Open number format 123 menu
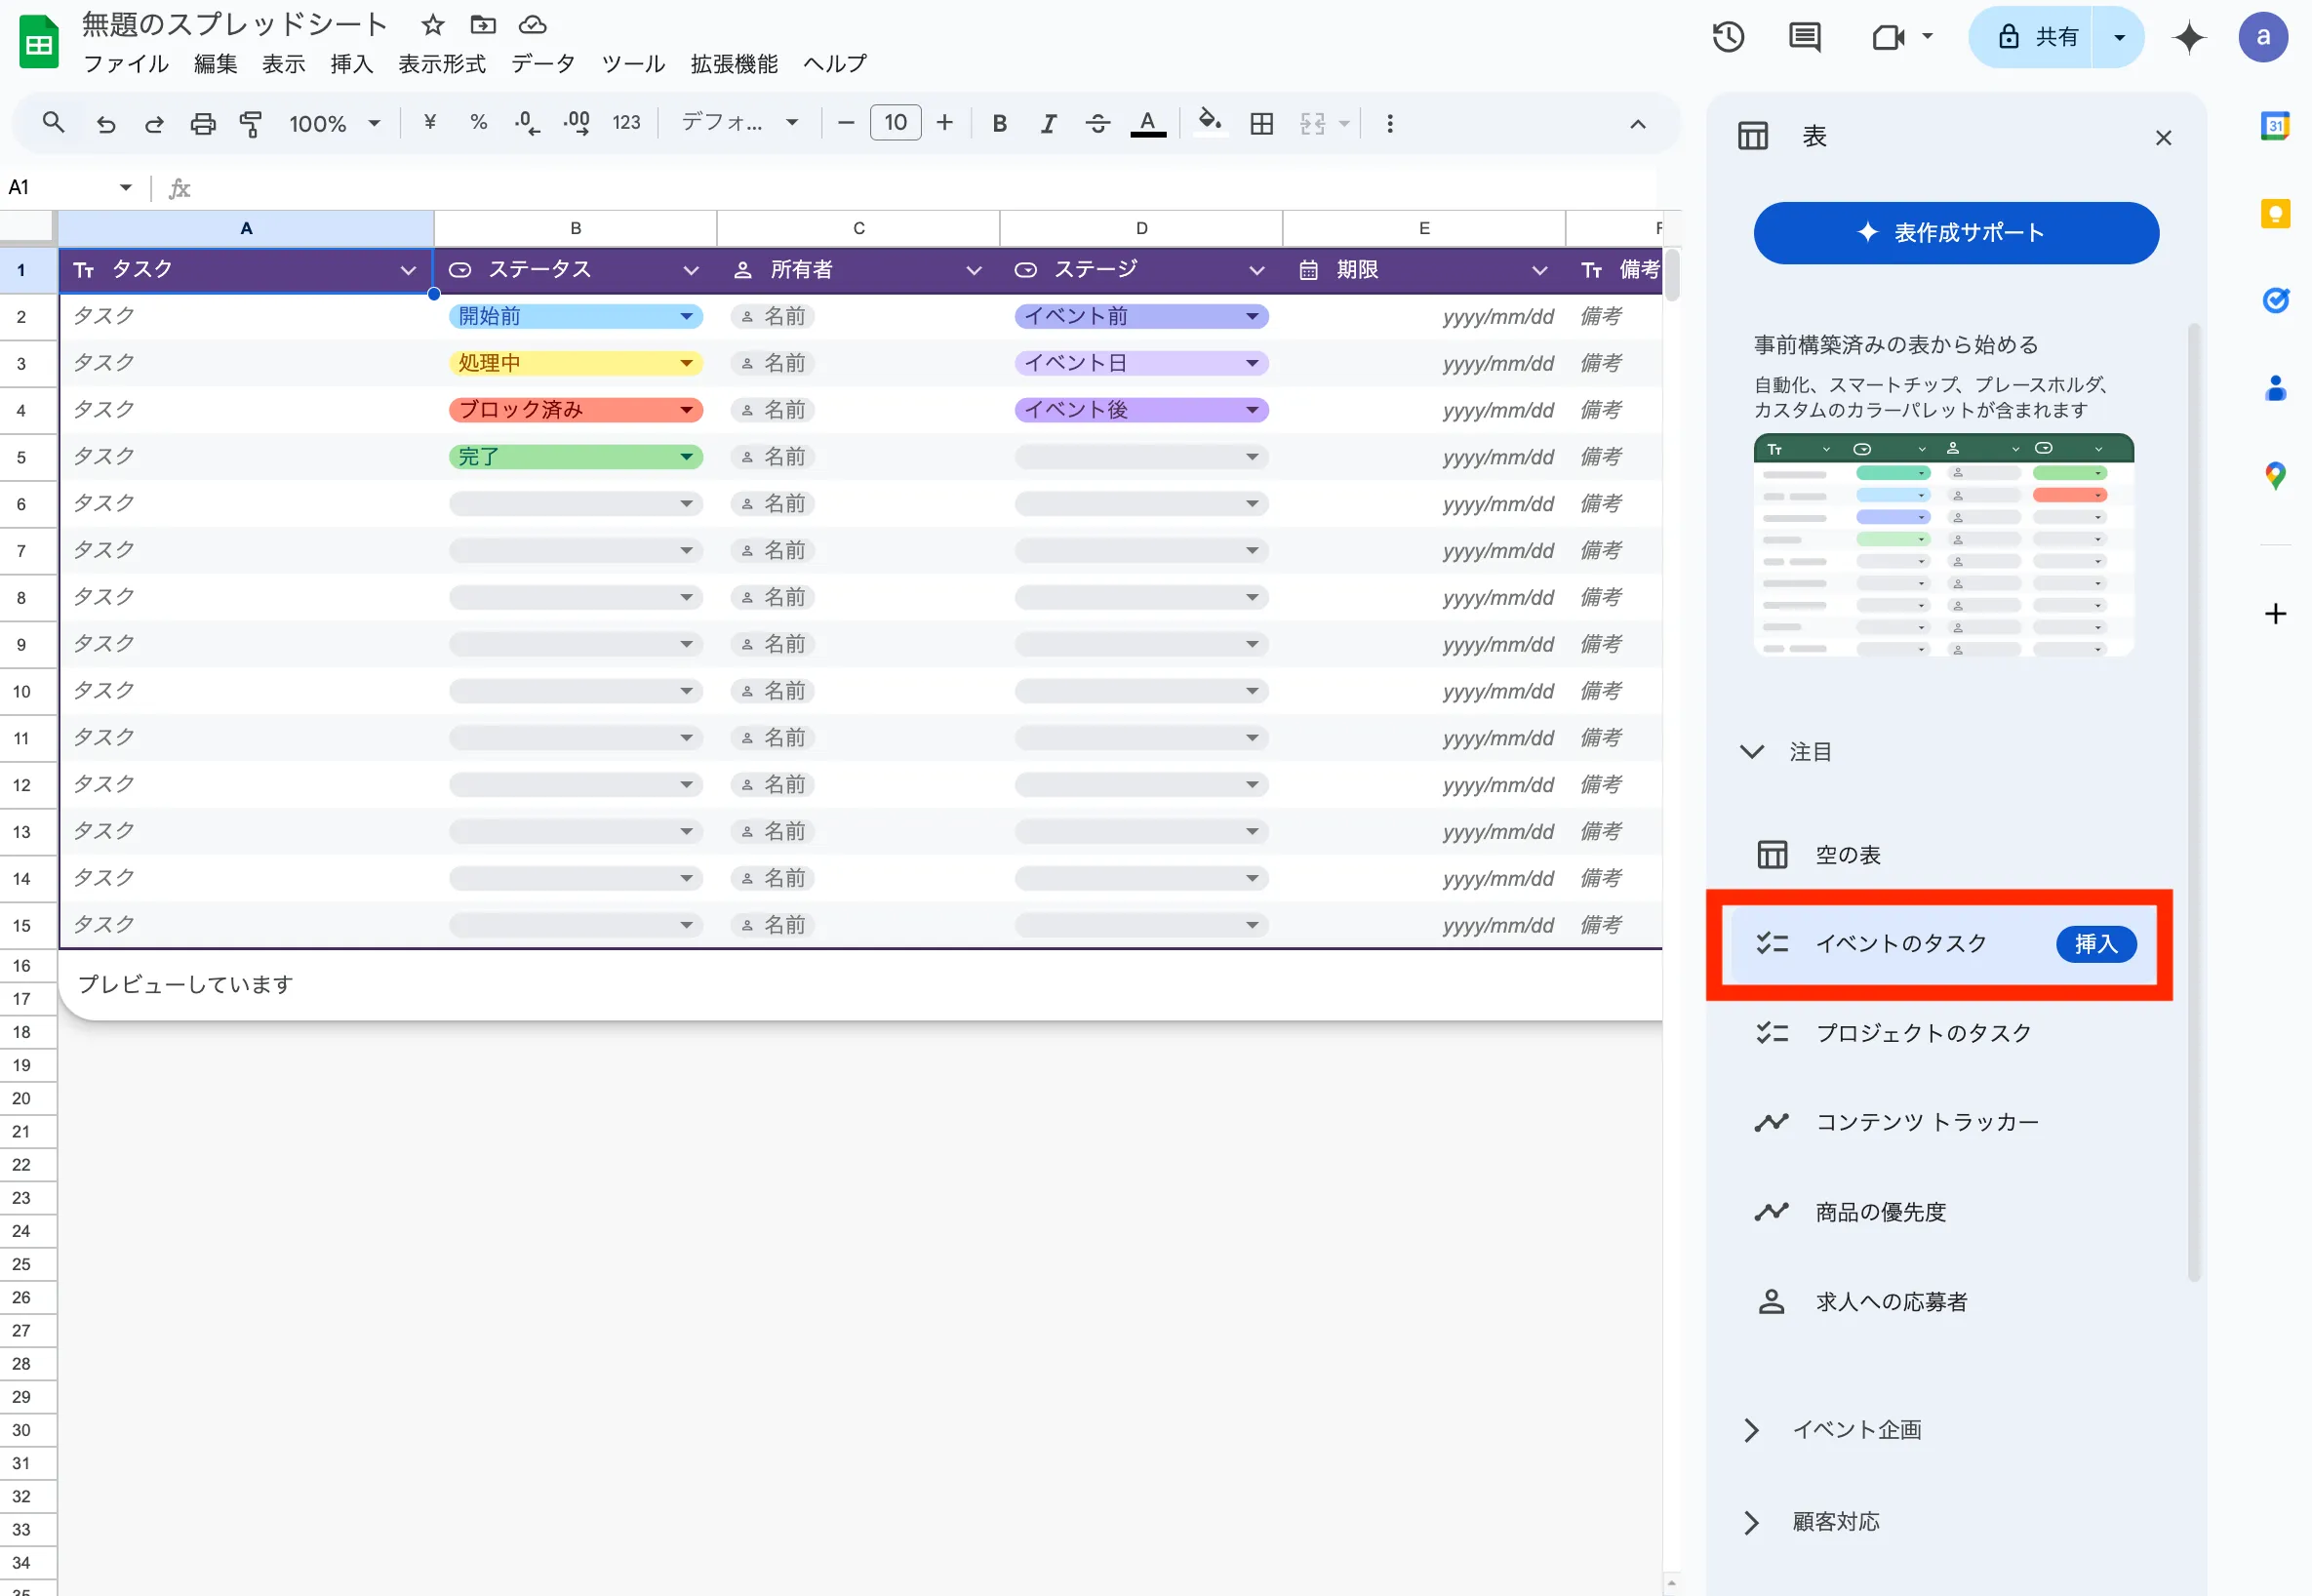The image size is (2312, 1596). (626, 123)
